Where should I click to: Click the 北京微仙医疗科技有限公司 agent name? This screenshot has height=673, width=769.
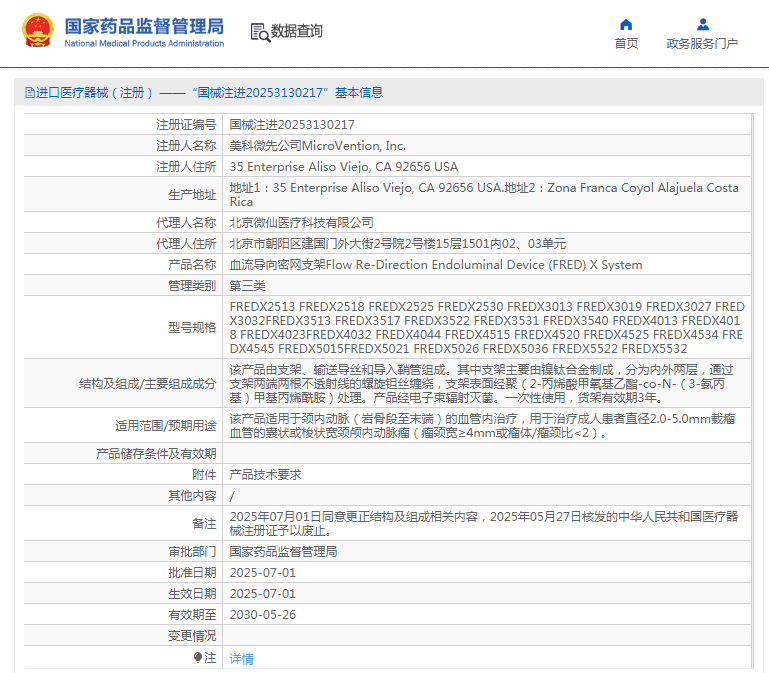pyautogui.click(x=301, y=223)
